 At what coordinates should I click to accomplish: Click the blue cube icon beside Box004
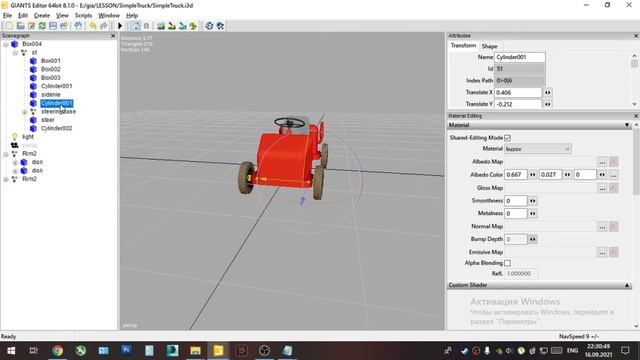15,44
